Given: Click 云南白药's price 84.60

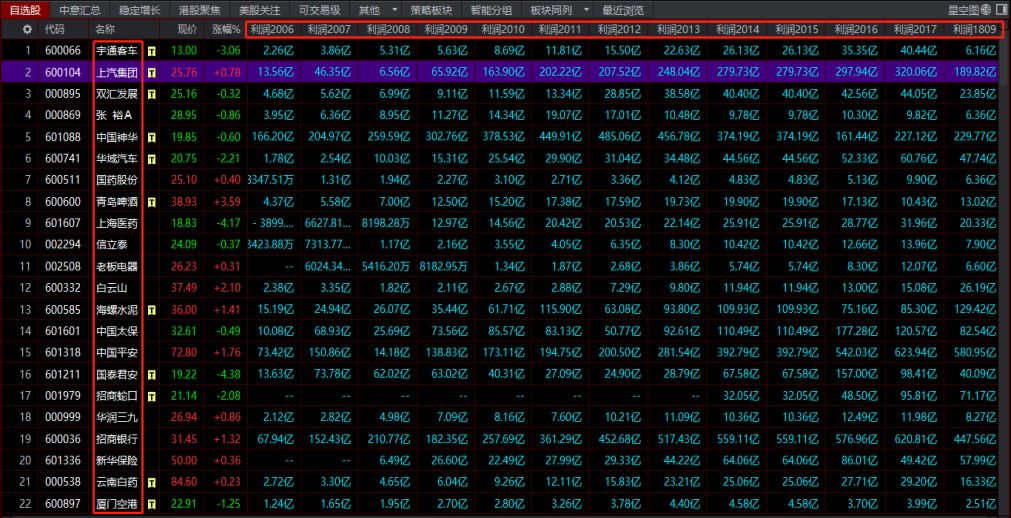Looking at the screenshot, I should 184,483.
